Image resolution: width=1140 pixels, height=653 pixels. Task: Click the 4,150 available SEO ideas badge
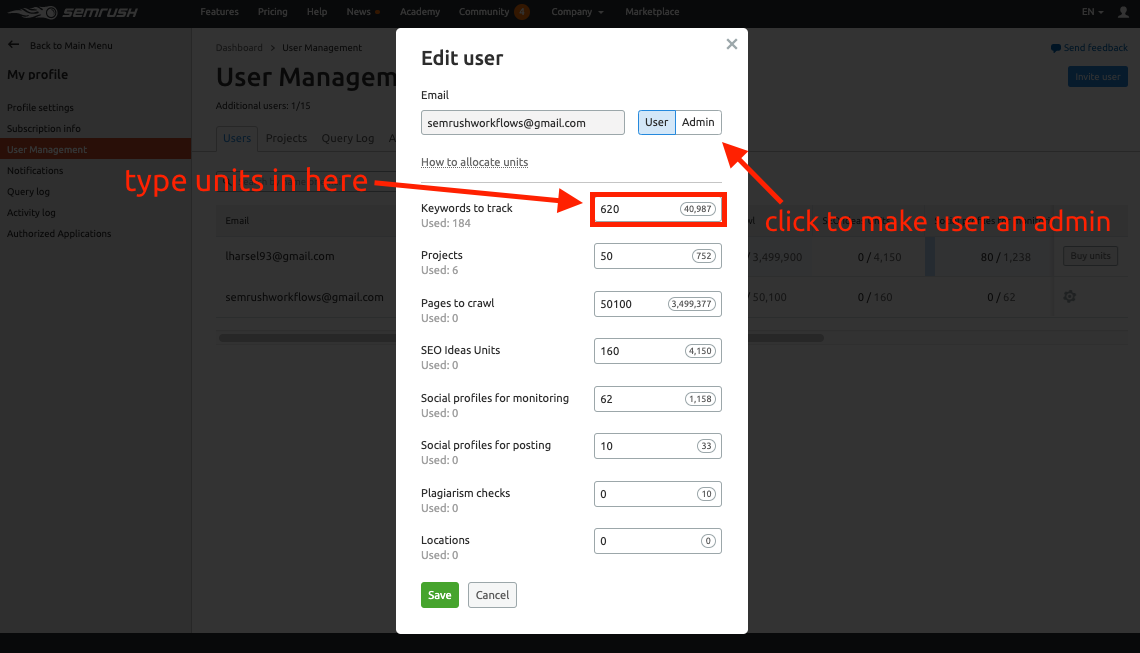point(700,351)
